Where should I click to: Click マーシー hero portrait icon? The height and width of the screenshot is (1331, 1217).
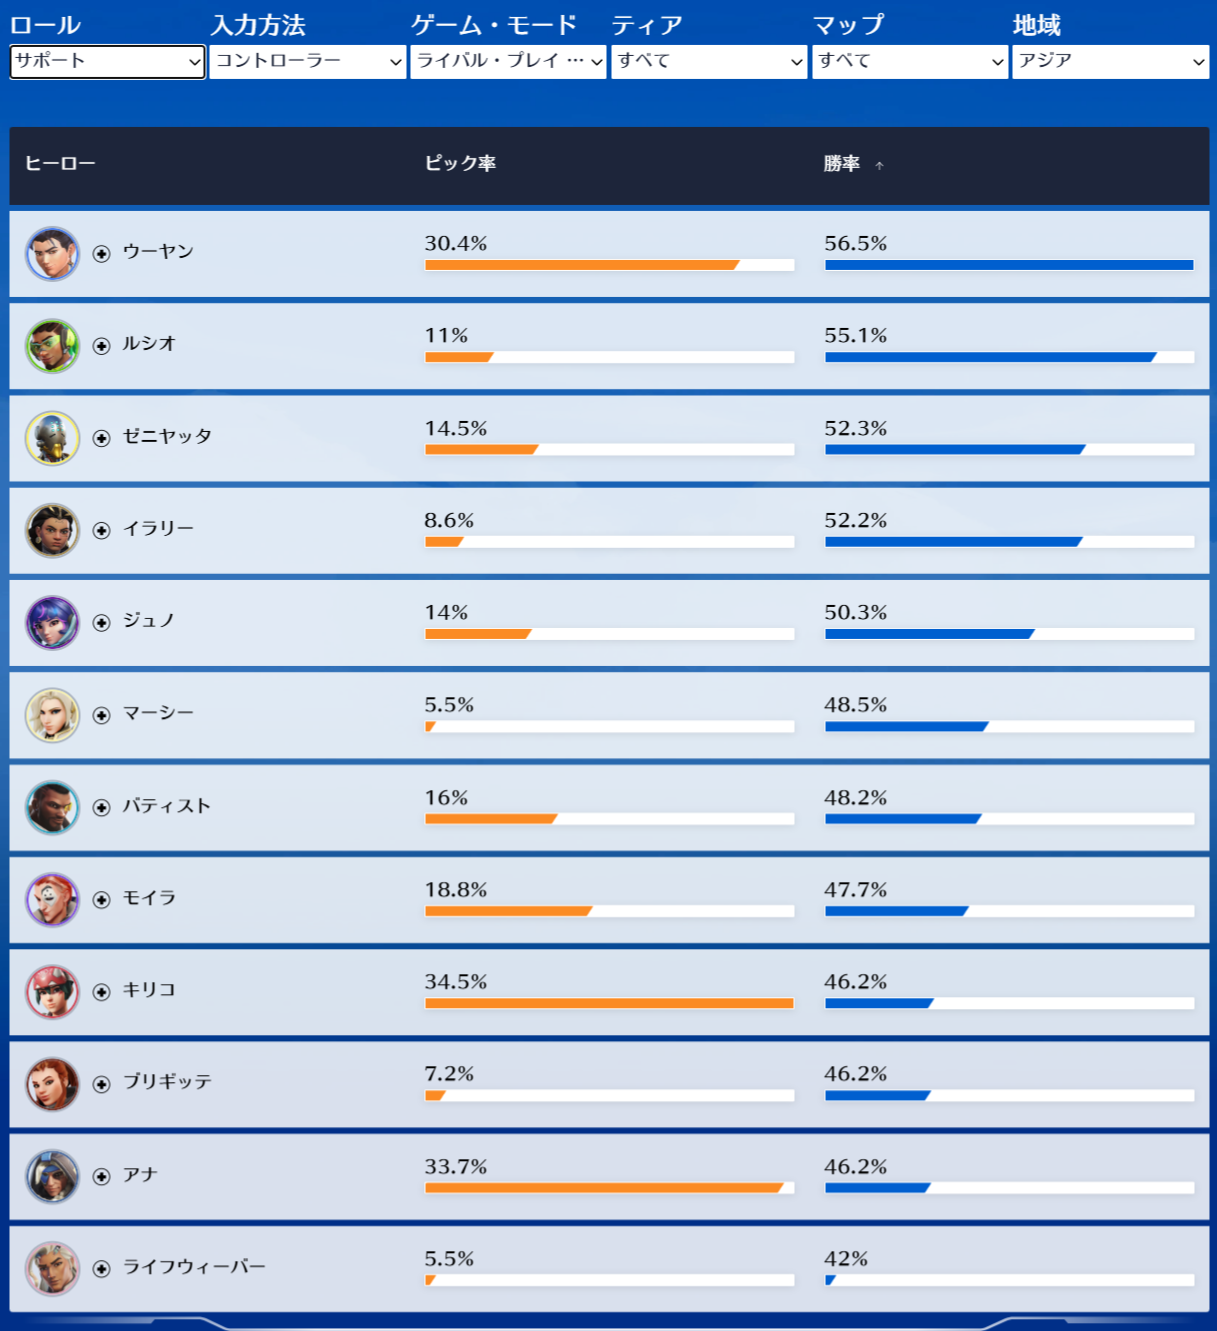point(52,715)
